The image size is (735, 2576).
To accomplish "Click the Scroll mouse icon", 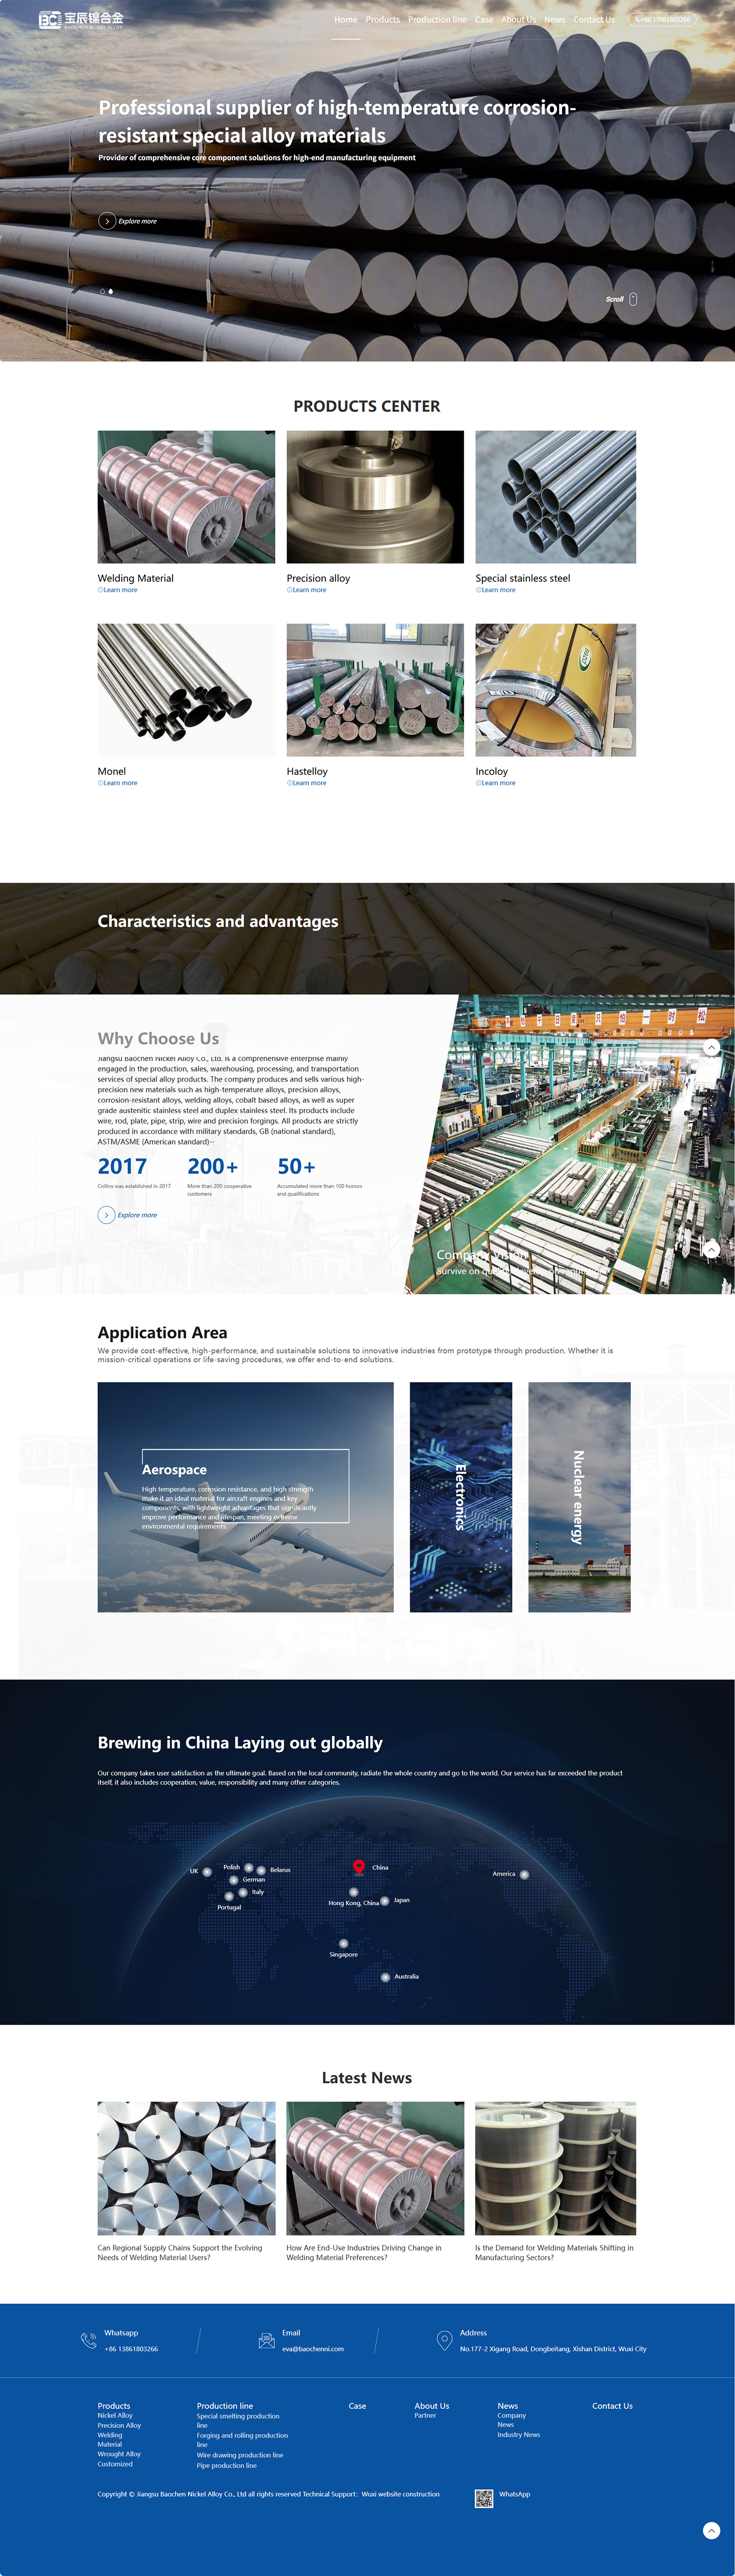I will click(633, 299).
